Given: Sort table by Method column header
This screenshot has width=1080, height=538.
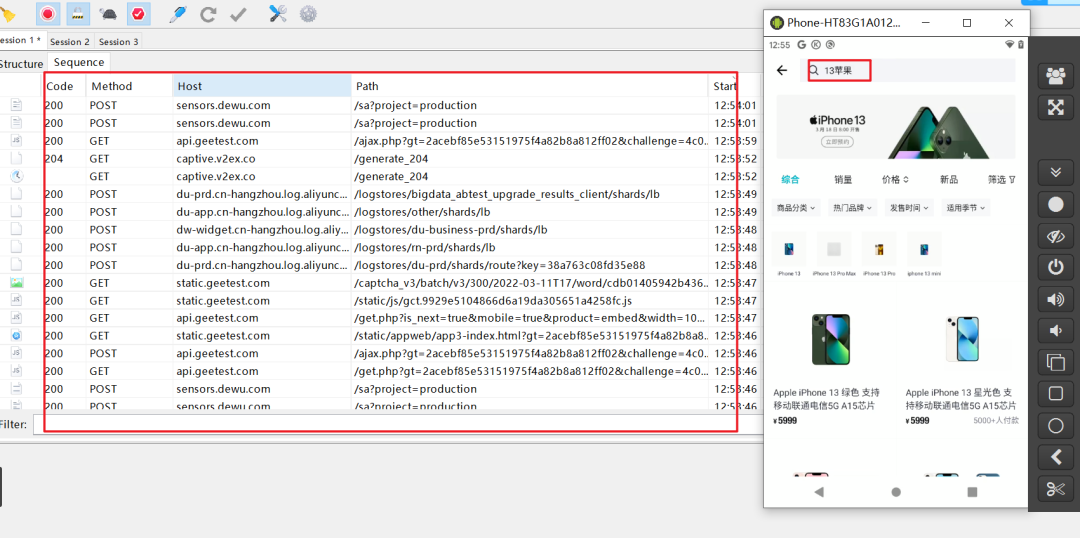Looking at the screenshot, I should point(129,86).
